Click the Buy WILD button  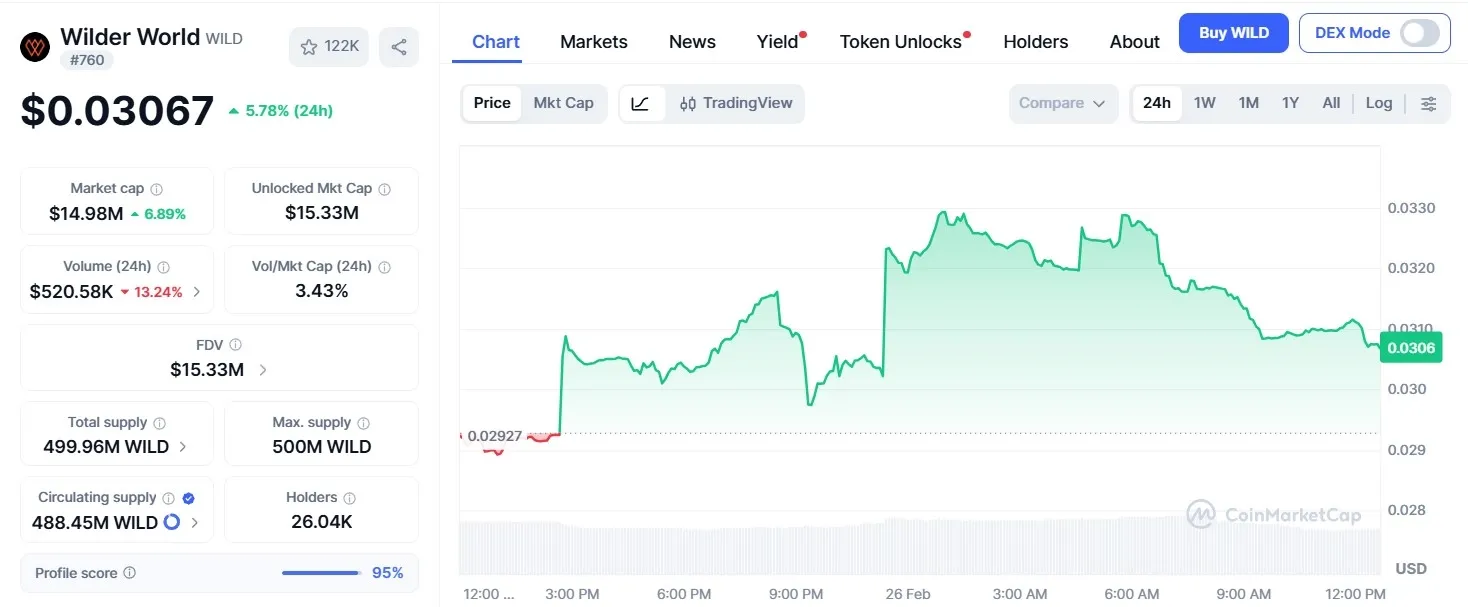click(1233, 32)
